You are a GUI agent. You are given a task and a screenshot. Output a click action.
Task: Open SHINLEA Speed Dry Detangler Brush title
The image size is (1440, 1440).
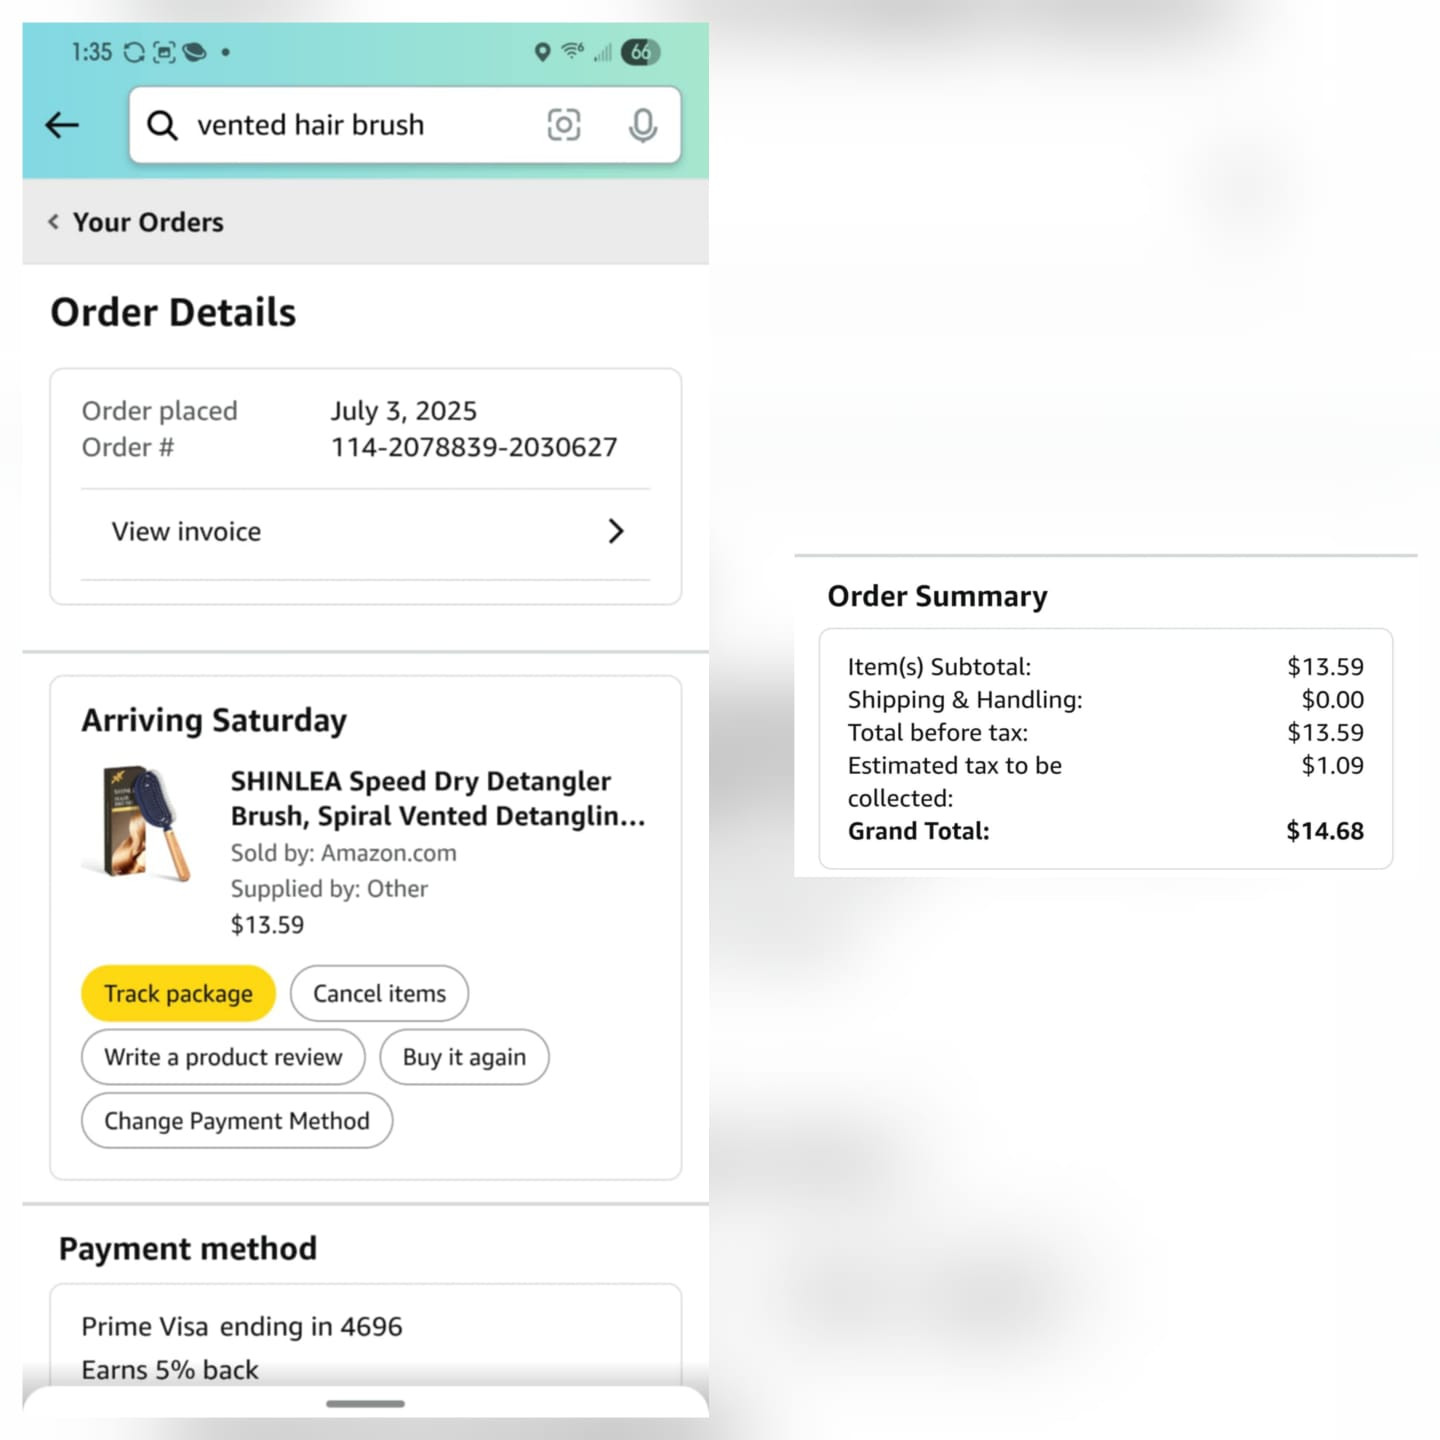click(x=438, y=798)
